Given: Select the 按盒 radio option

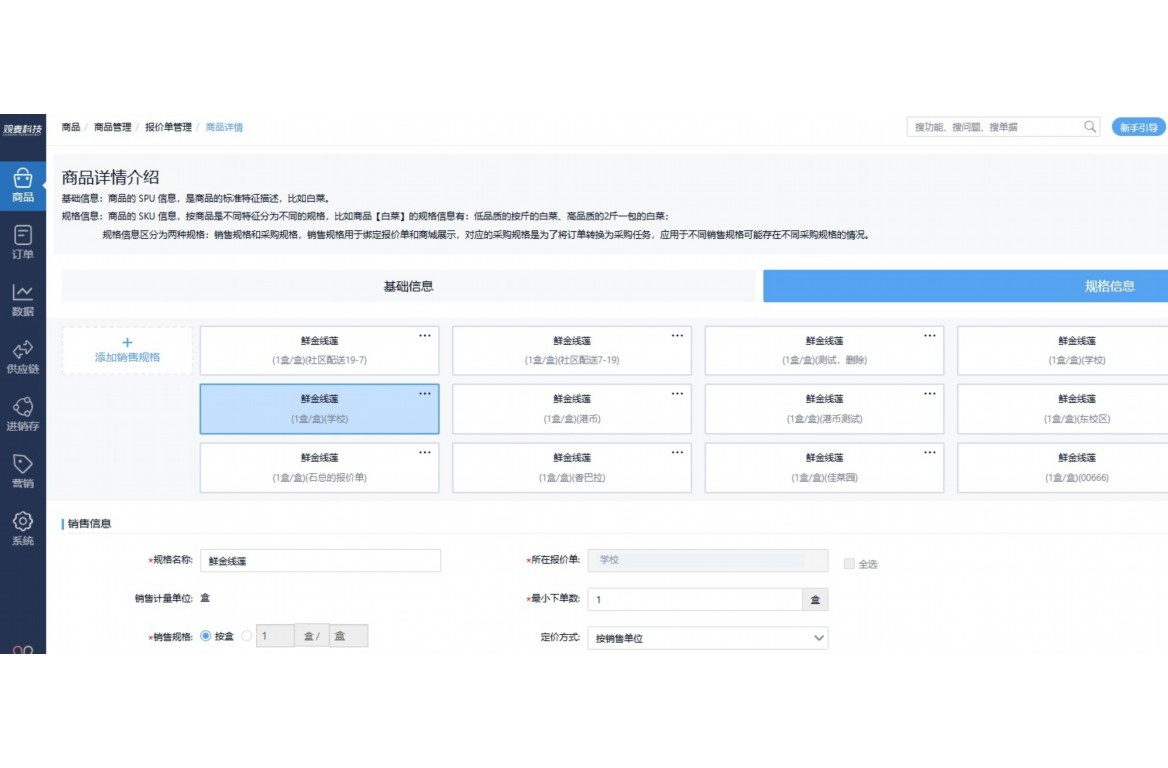Looking at the screenshot, I should point(206,636).
